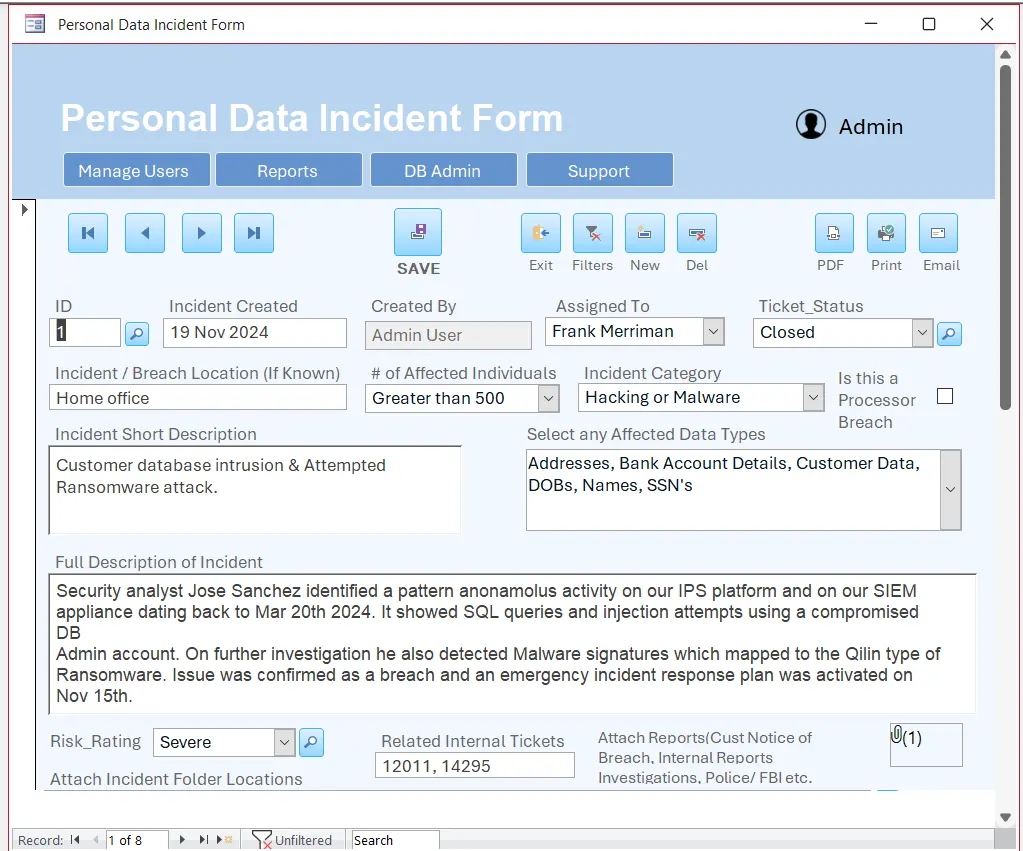1023x851 pixels.
Task: Open the Incident Category dropdown
Action: (813, 398)
